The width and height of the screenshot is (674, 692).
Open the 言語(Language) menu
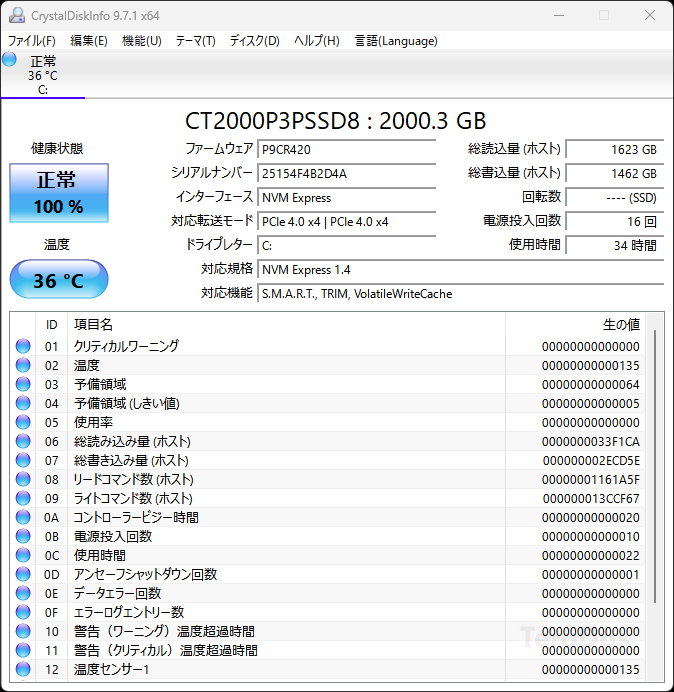[x=396, y=41]
